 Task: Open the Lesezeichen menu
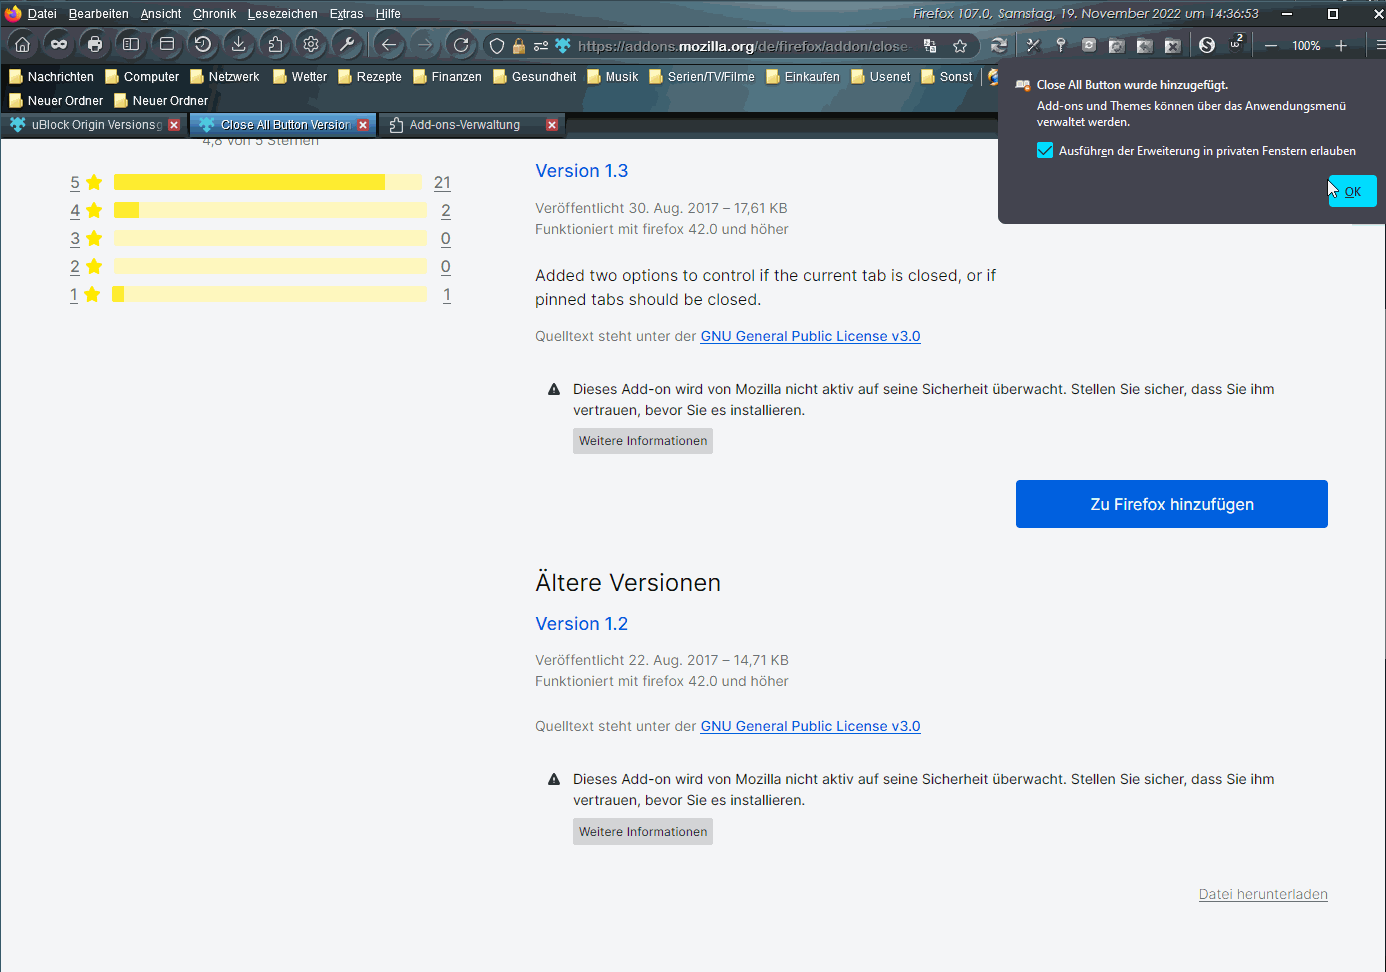(283, 14)
